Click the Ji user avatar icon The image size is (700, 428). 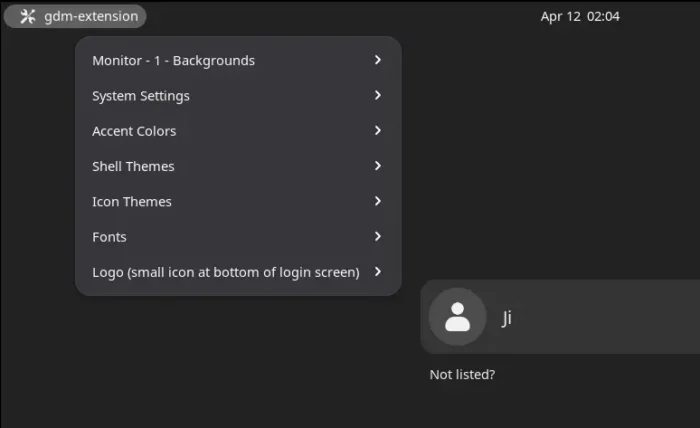point(457,317)
